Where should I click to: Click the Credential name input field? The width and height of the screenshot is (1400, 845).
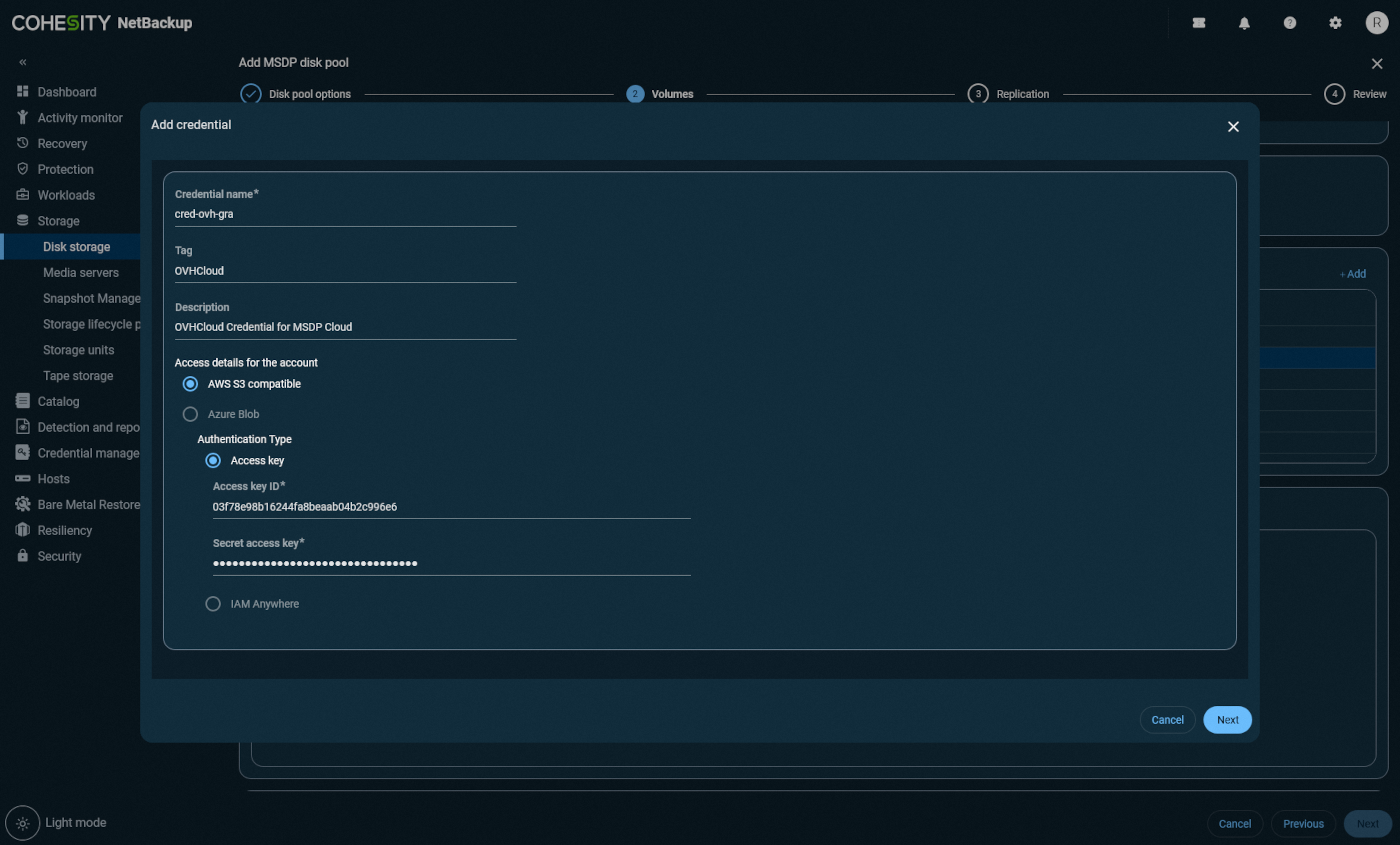pos(345,213)
